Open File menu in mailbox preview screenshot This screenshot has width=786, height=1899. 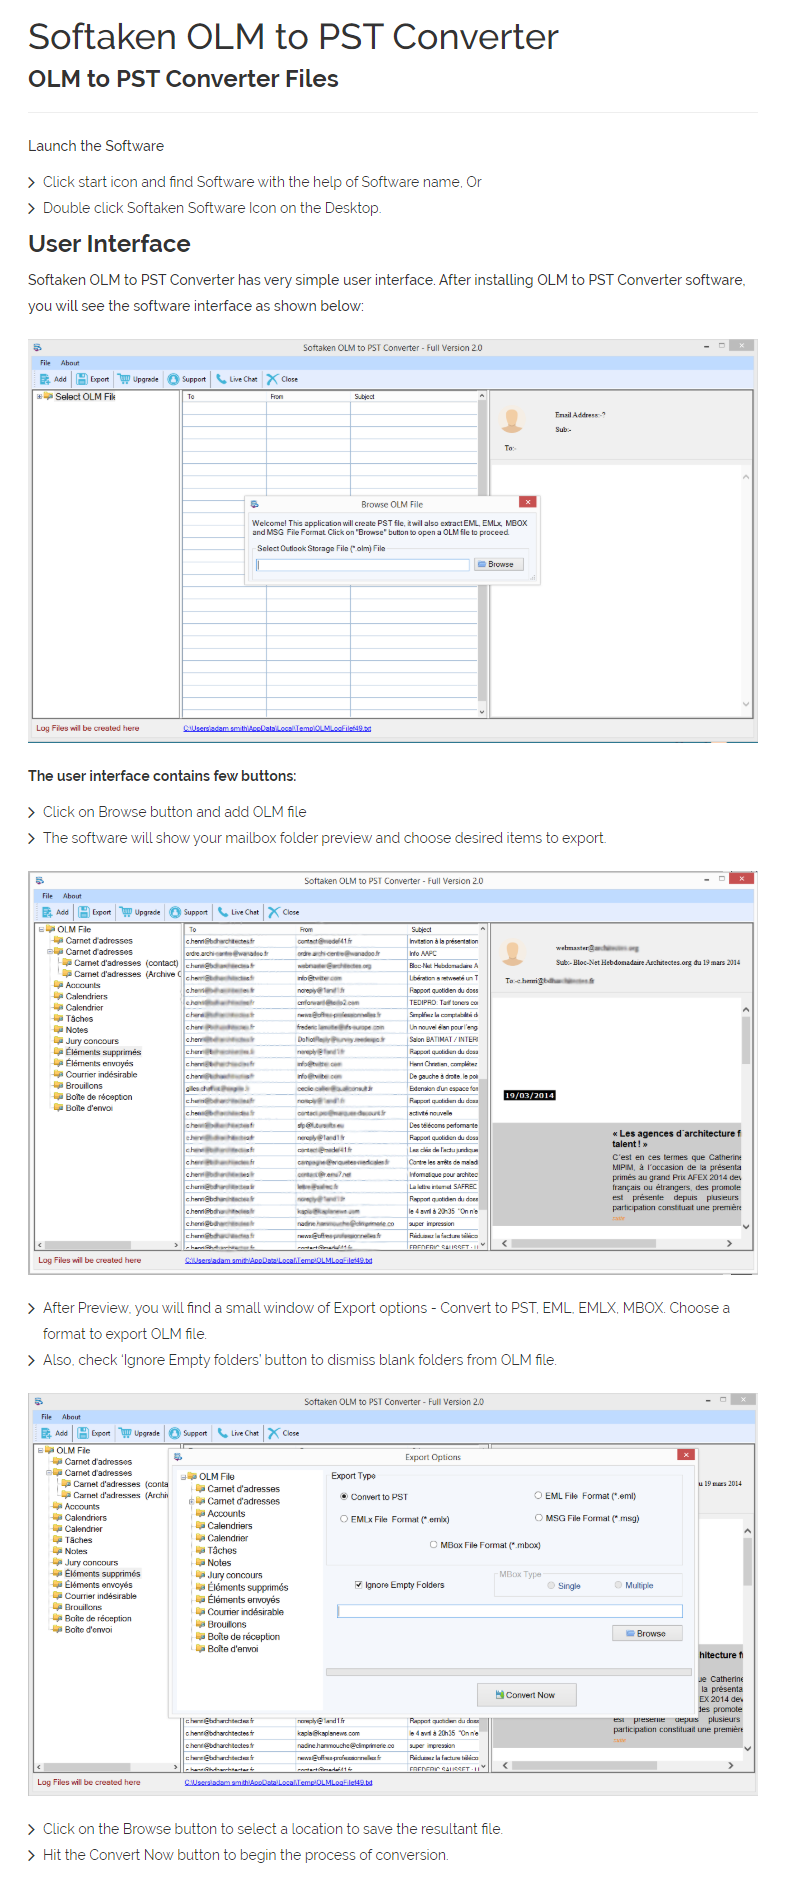(x=47, y=896)
